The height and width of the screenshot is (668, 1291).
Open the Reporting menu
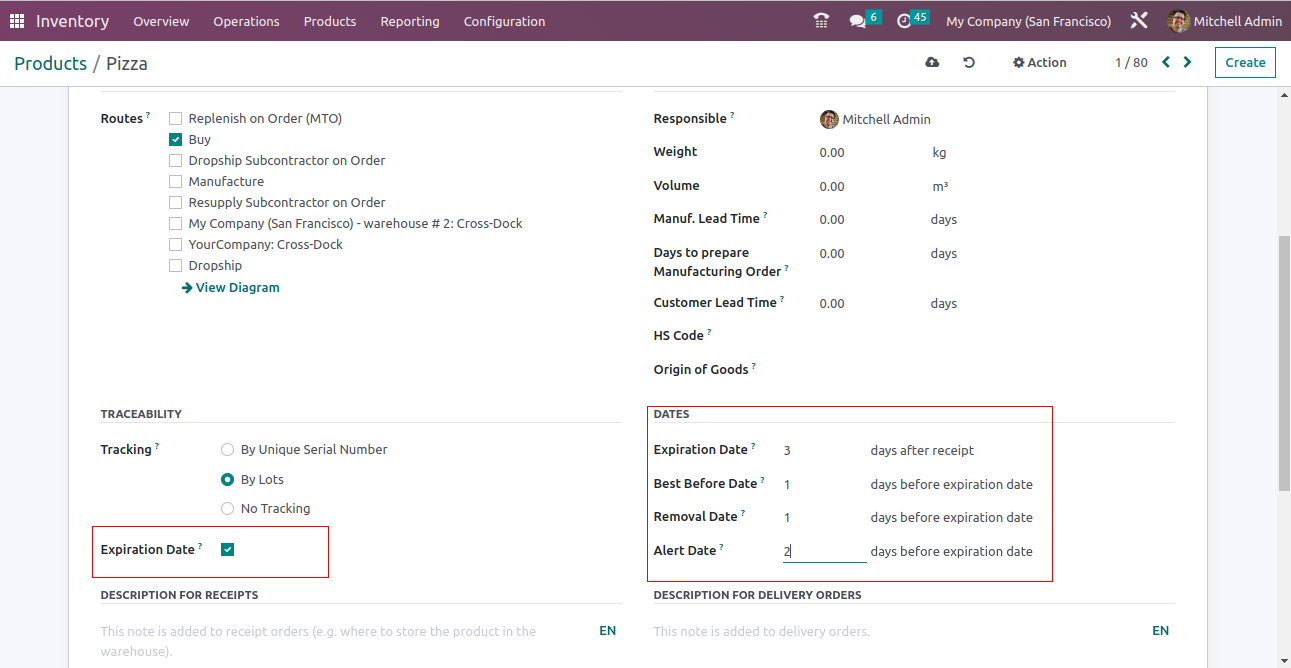click(409, 21)
